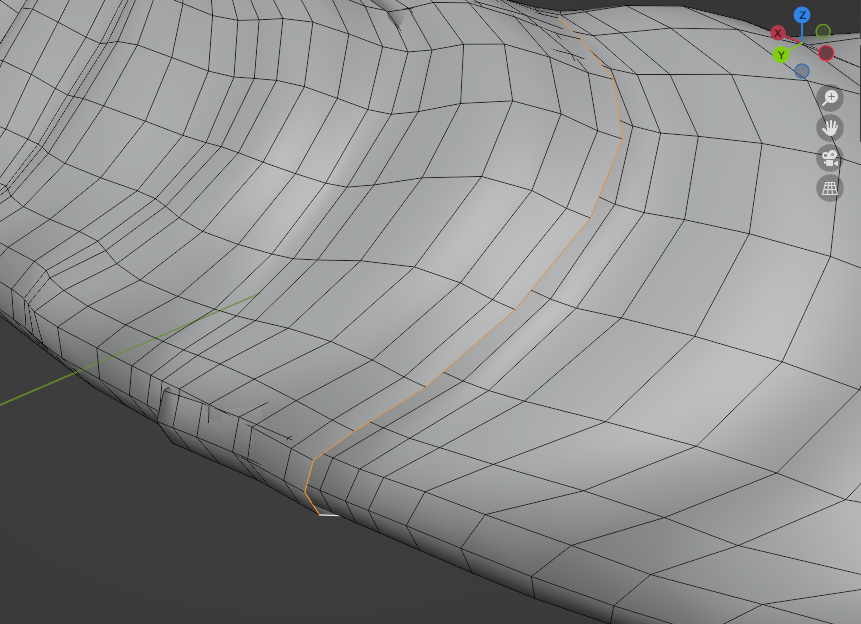
Task: Snap view to negative X axis circle
Action: click(826, 53)
